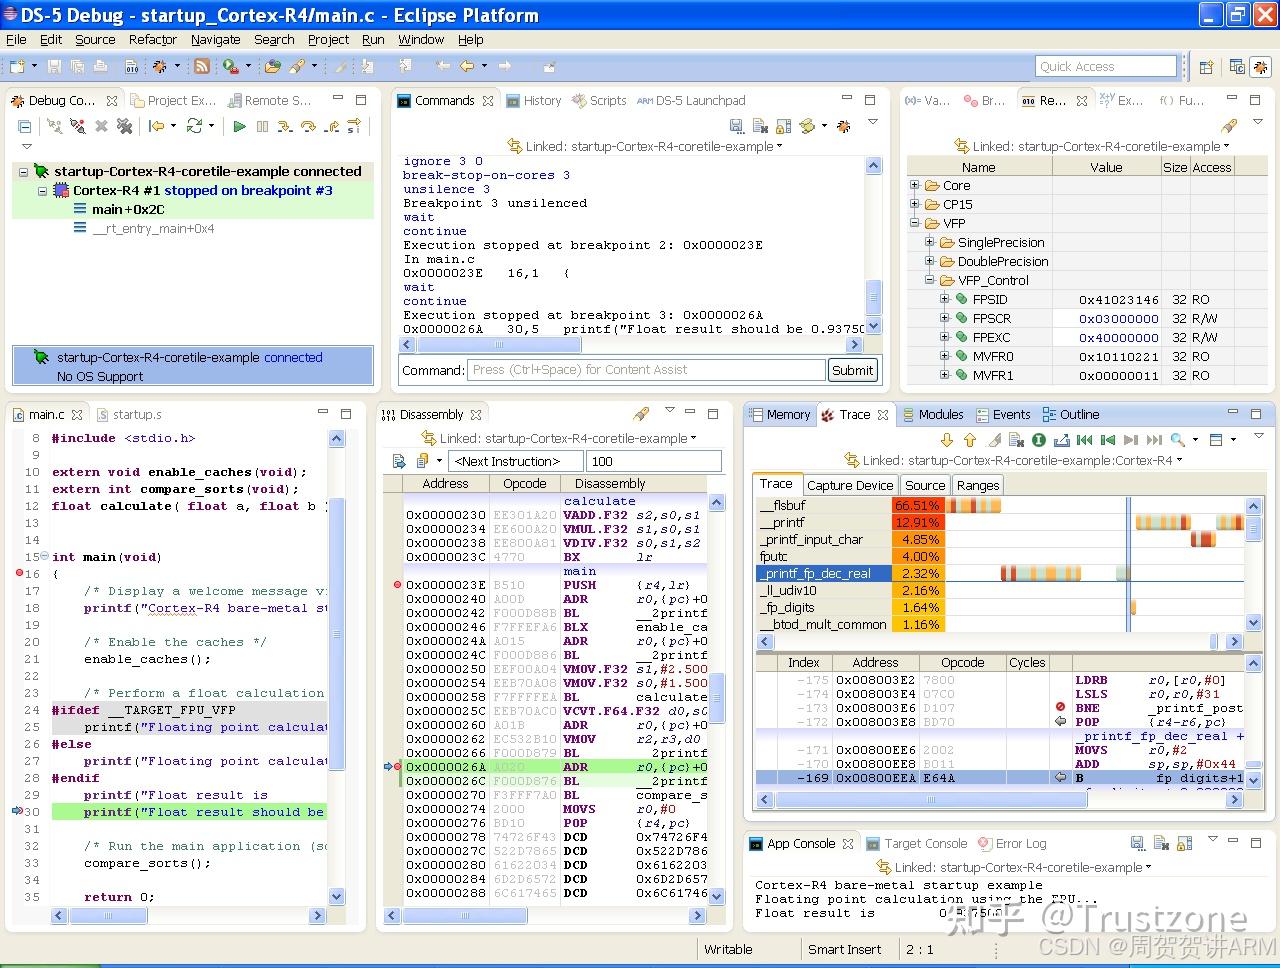Image resolution: width=1280 pixels, height=968 pixels.
Task: Click the Step Over icon in Debug Control
Action: [x=308, y=126]
